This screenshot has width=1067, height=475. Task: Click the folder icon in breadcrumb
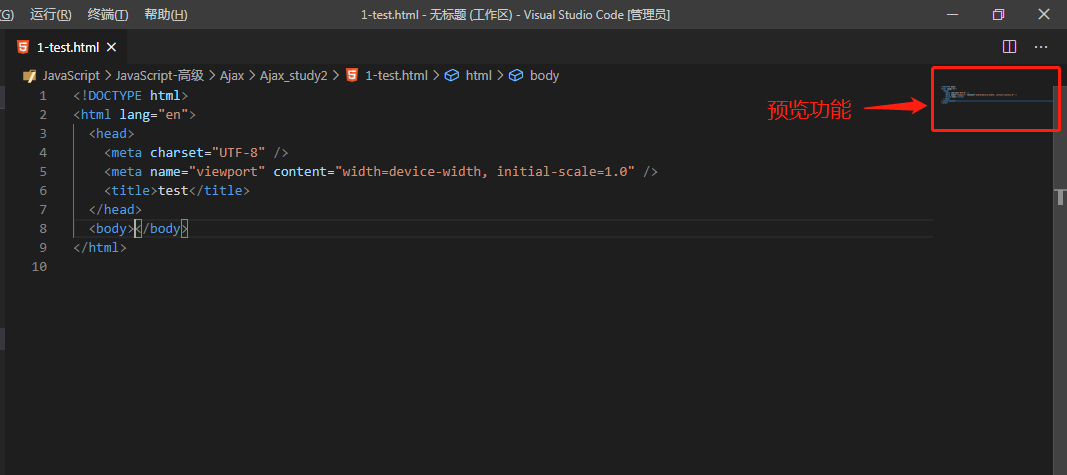click(x=29, y=76)
